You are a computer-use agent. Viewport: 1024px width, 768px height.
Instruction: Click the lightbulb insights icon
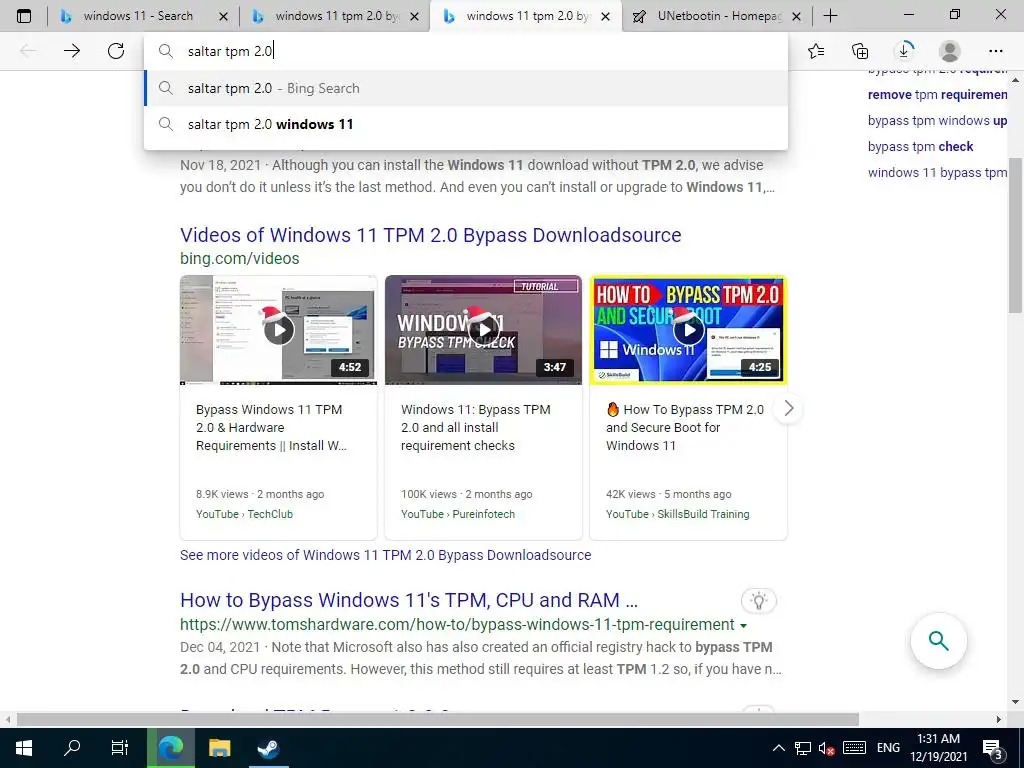[758, 601]
